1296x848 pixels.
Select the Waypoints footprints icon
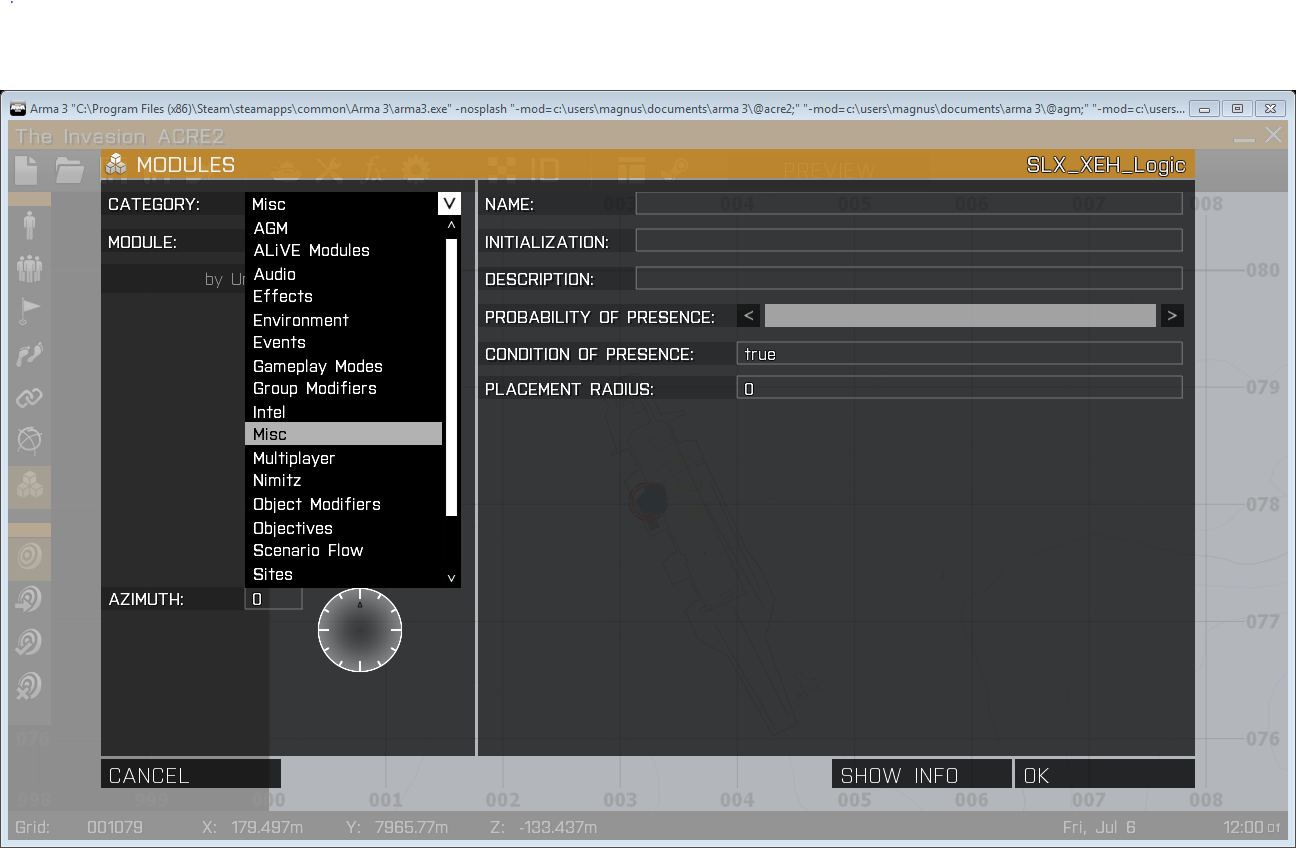tap(30, 355)
